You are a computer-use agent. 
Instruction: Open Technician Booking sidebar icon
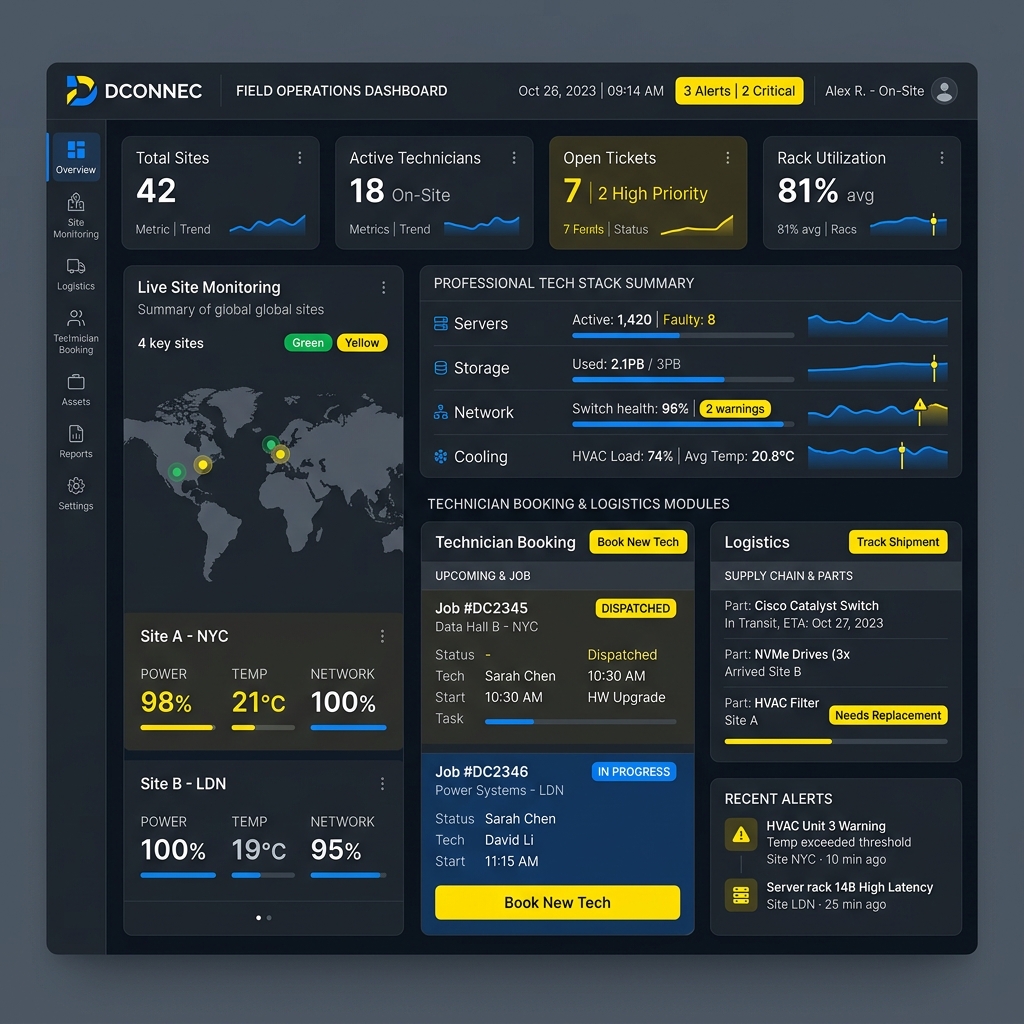pos(76,319)
